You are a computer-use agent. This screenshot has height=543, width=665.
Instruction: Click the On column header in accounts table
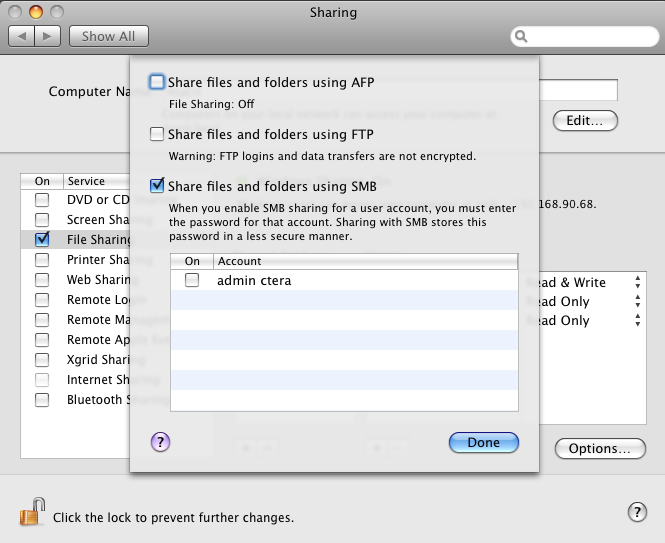click(x=192, y=261)
